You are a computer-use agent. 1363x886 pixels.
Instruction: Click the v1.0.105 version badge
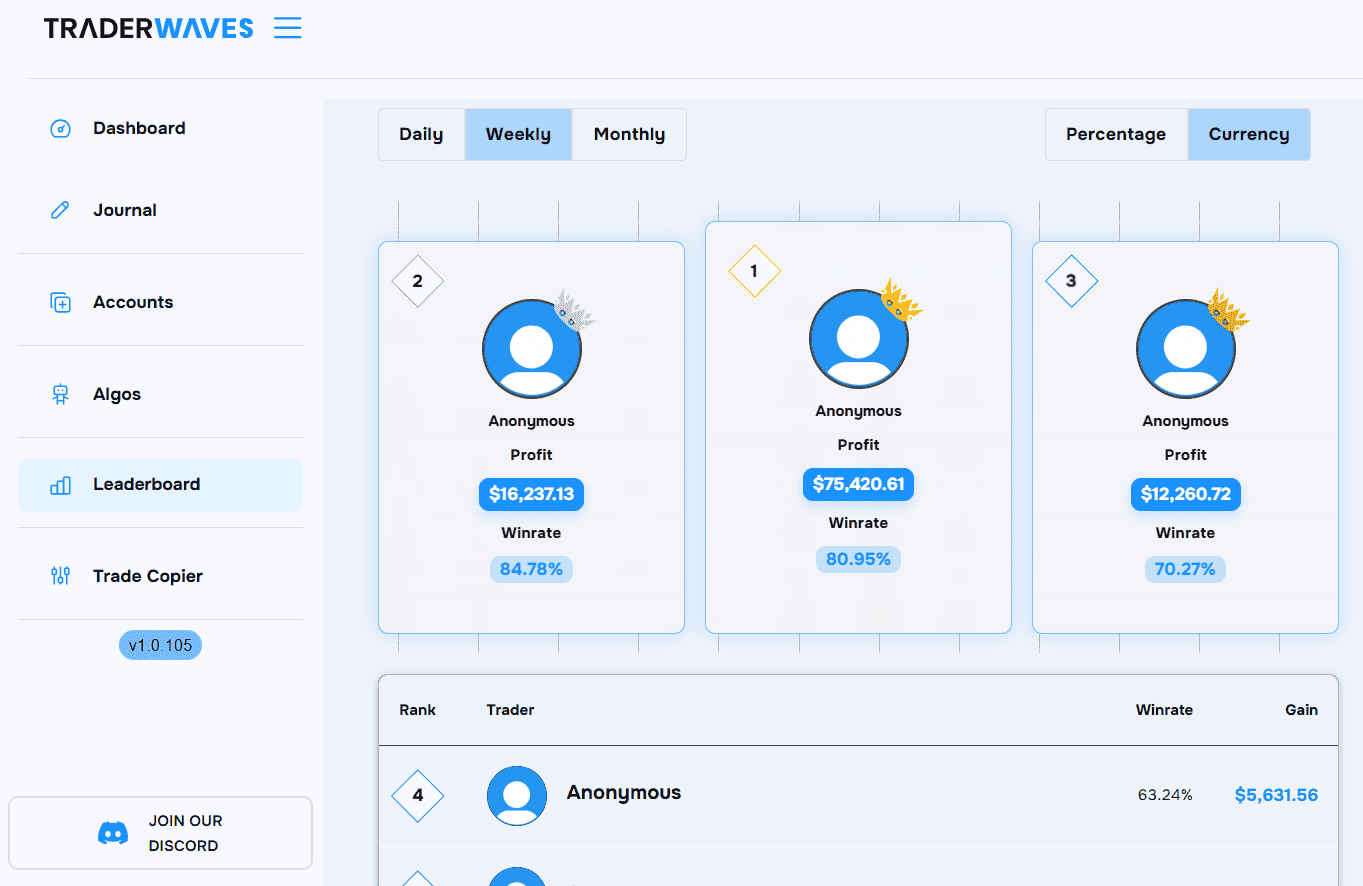[160, 644]
